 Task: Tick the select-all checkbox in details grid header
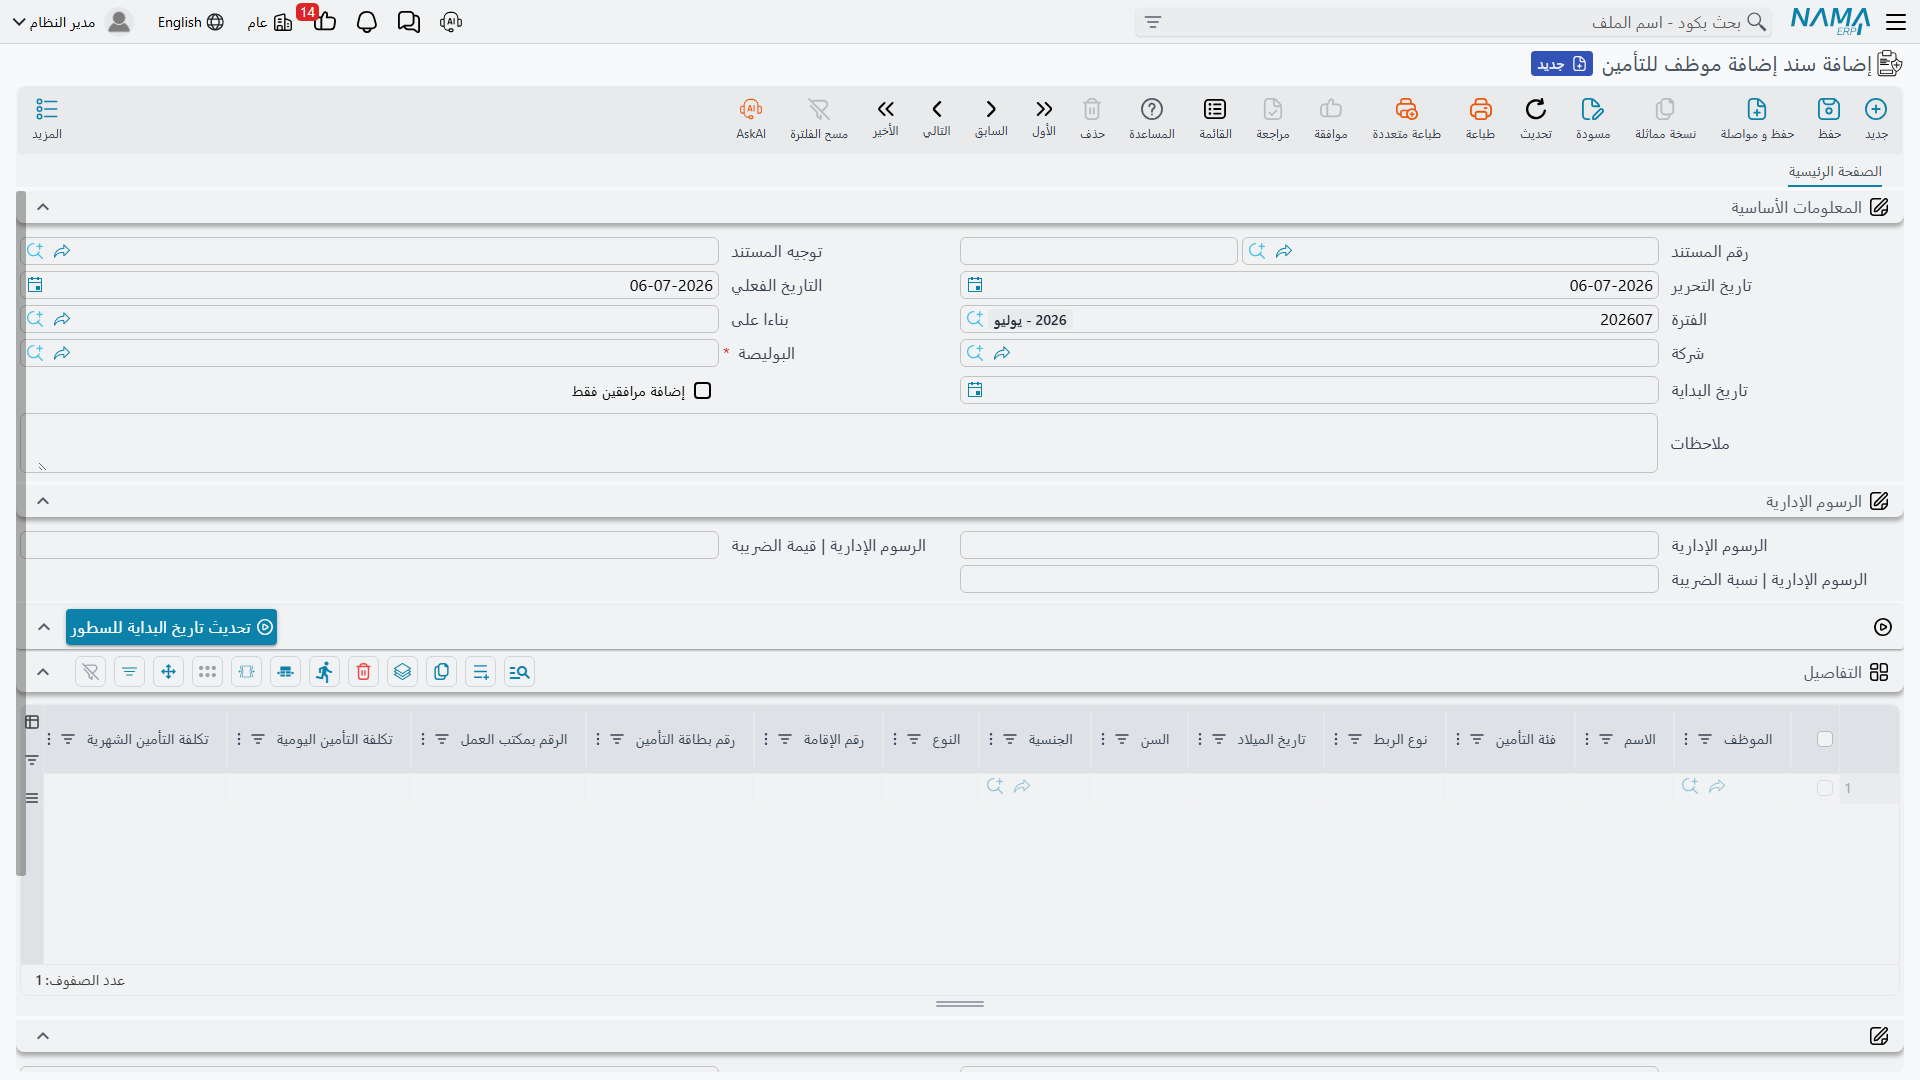point(1825,739)
